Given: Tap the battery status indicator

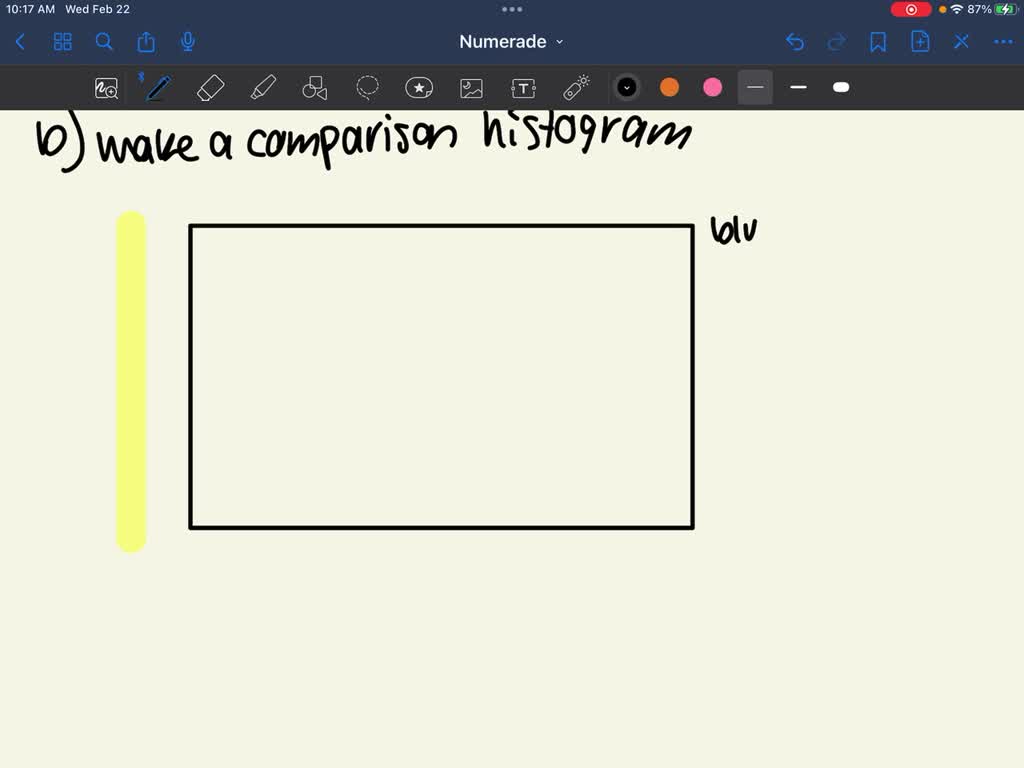Looking at the screenshot, I should pos(1006,9).
